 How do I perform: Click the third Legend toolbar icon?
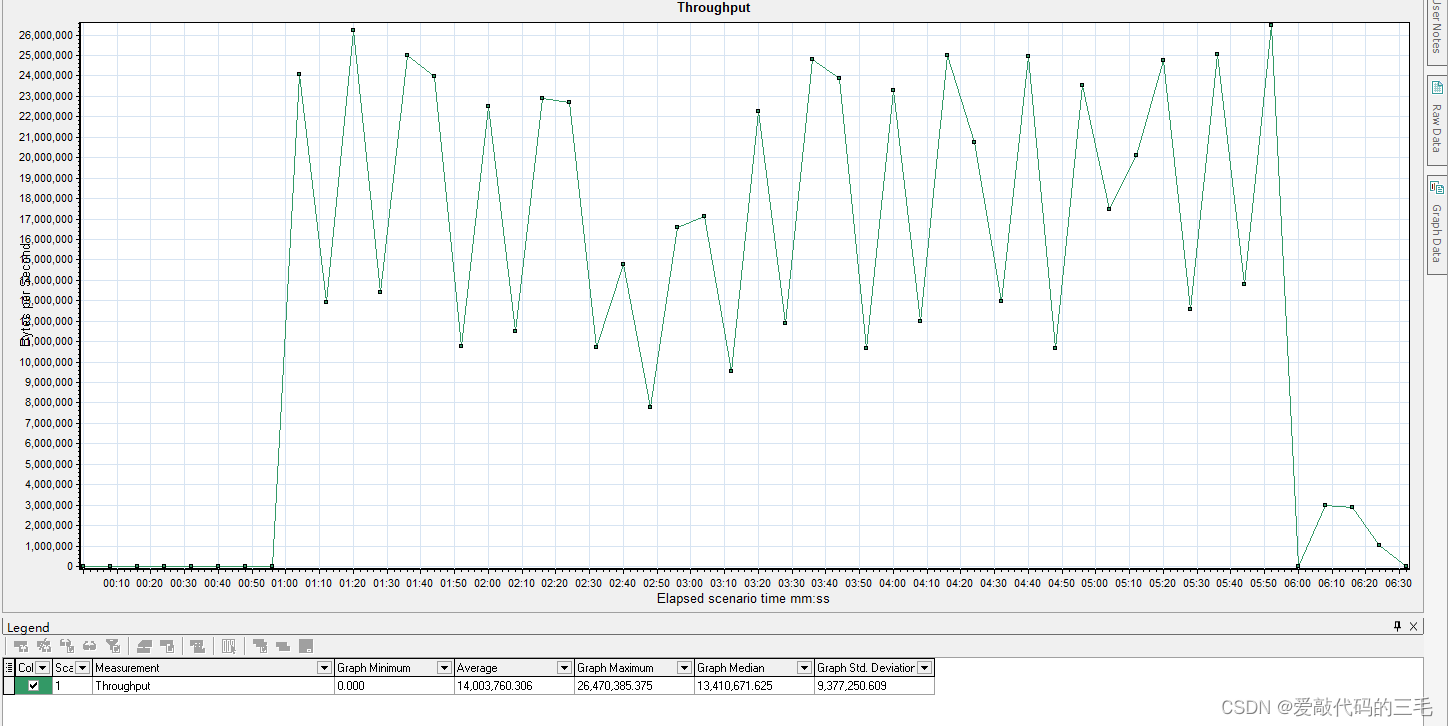coord(67,646)
